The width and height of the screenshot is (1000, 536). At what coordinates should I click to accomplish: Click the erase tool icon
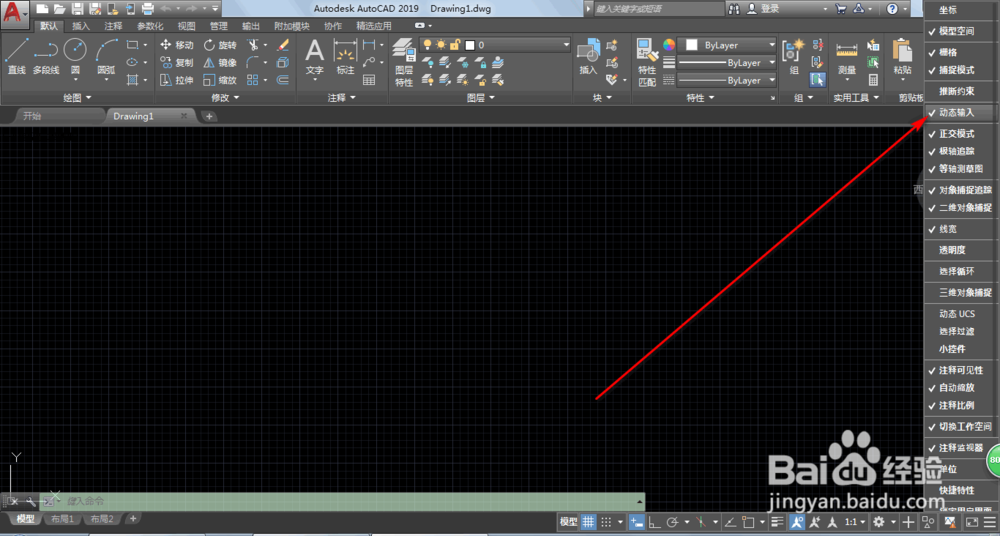coord(283,45)
